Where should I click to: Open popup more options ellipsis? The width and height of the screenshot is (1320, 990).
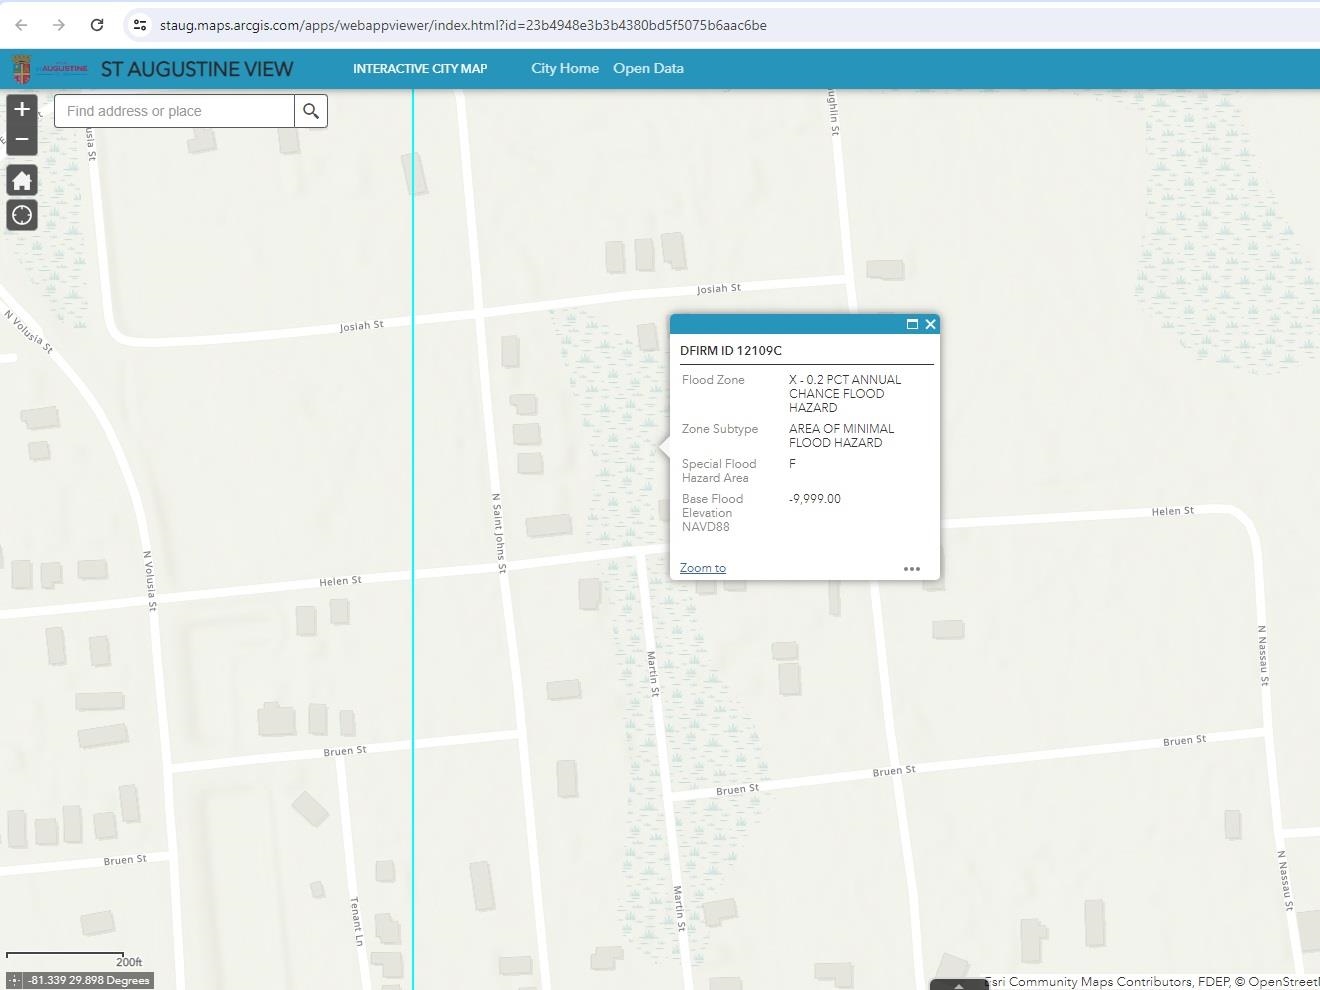[912, 569]
